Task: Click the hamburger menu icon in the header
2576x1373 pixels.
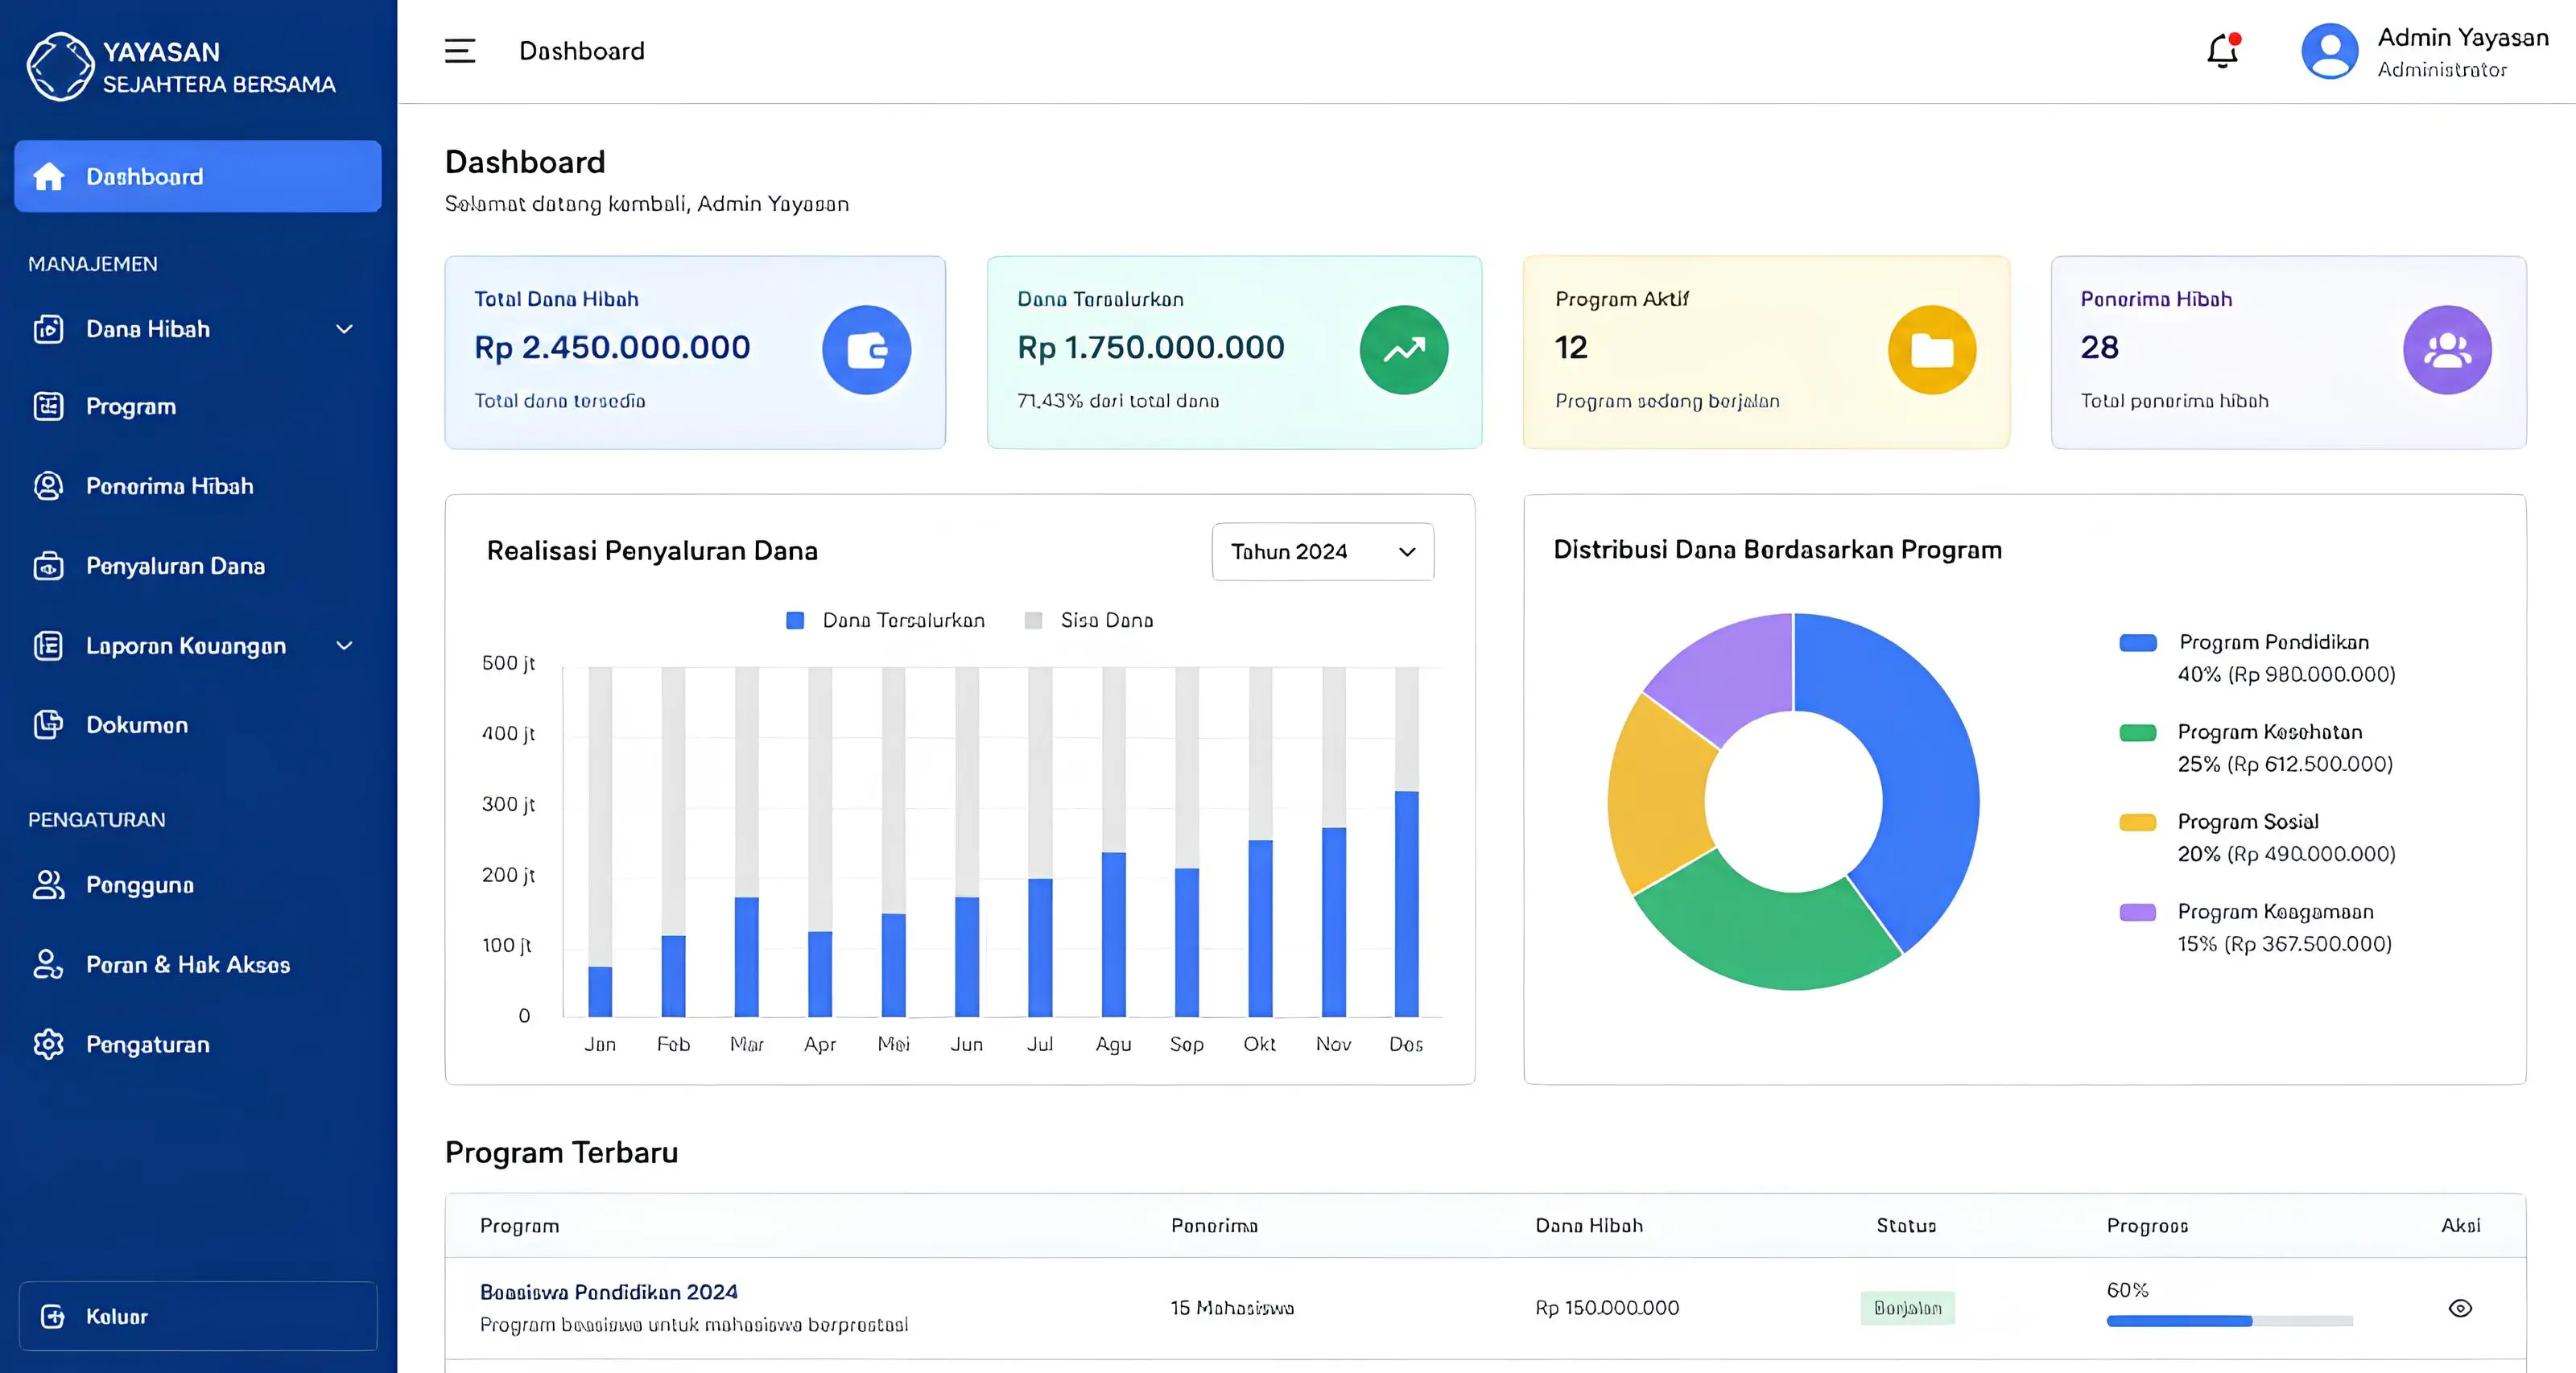Action: coord(460,51)
